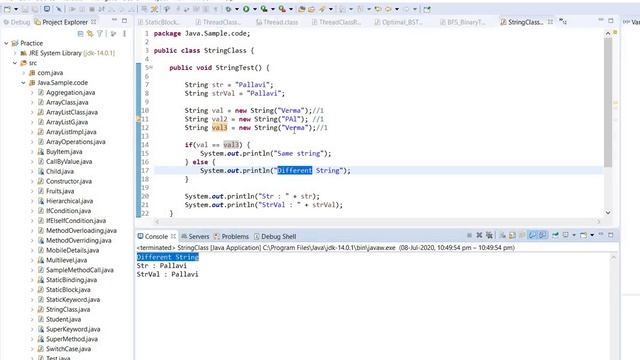Click the warning marker on line 11
The height and width of the screenshot is (360, 640).
coord(138,119)
